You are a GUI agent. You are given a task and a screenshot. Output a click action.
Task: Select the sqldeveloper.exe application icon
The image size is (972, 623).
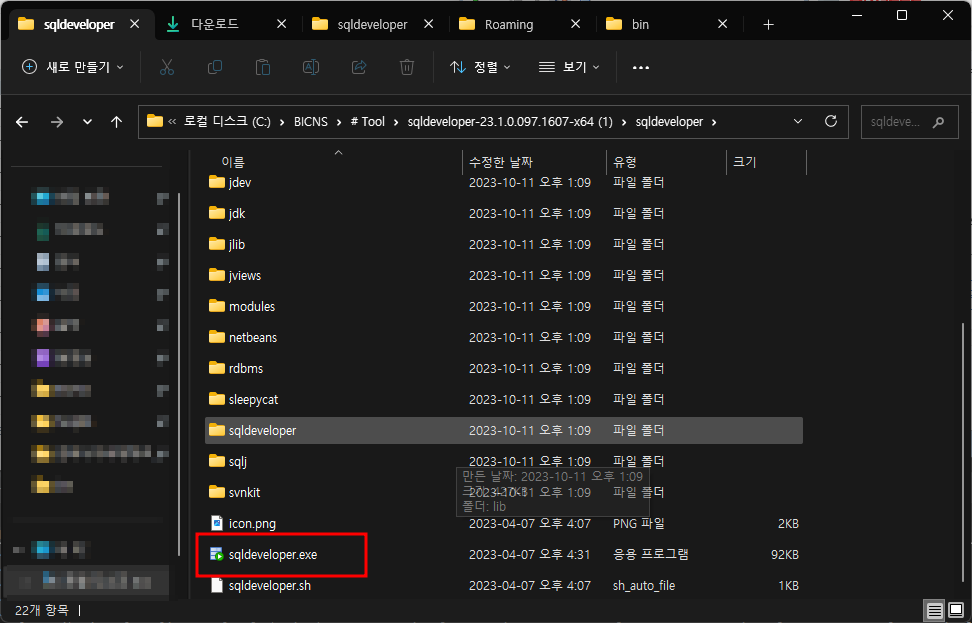(216, 554)
